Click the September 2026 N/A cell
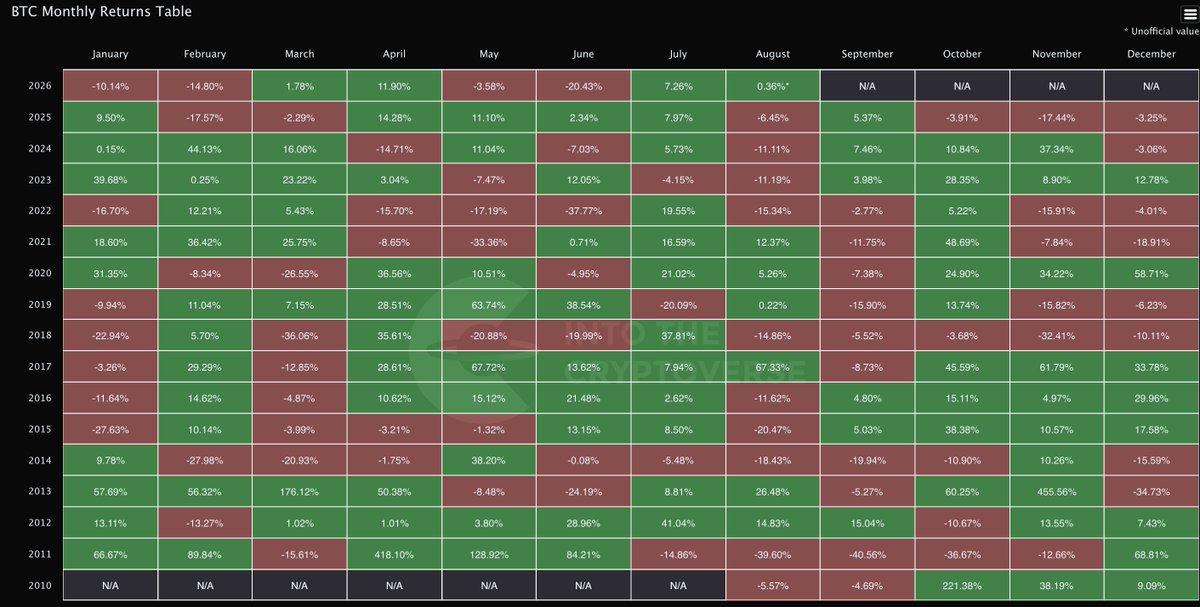Viewport: 1200px width, 607px height. 867,86
